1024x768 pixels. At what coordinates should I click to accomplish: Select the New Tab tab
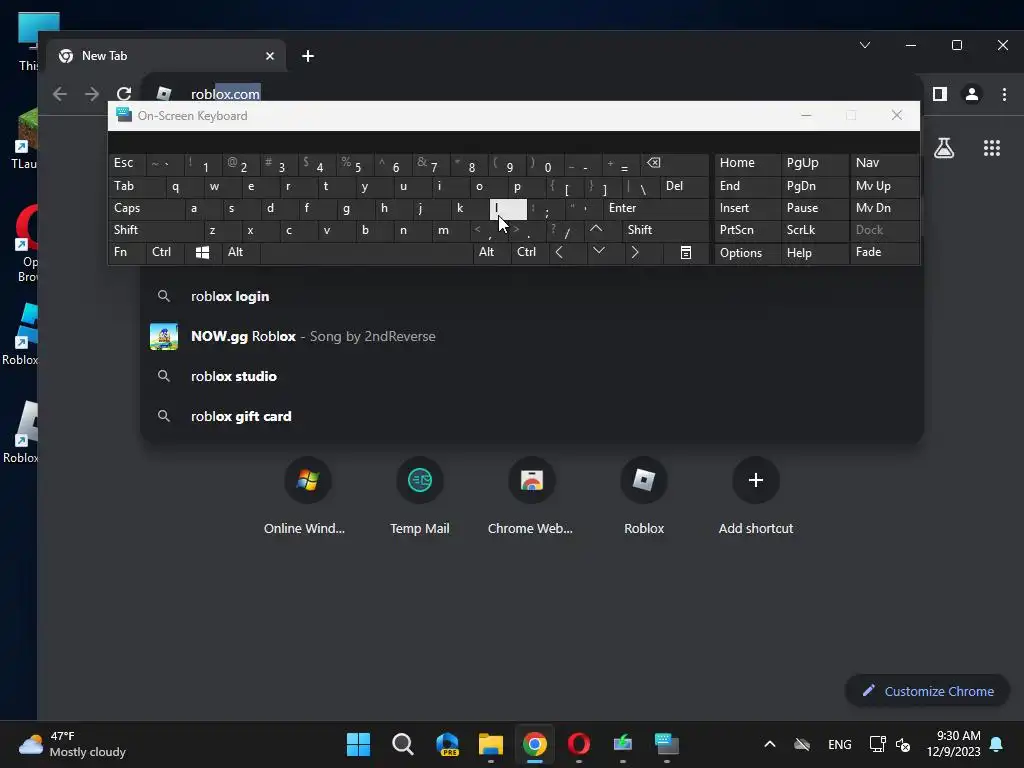point(167,56)
